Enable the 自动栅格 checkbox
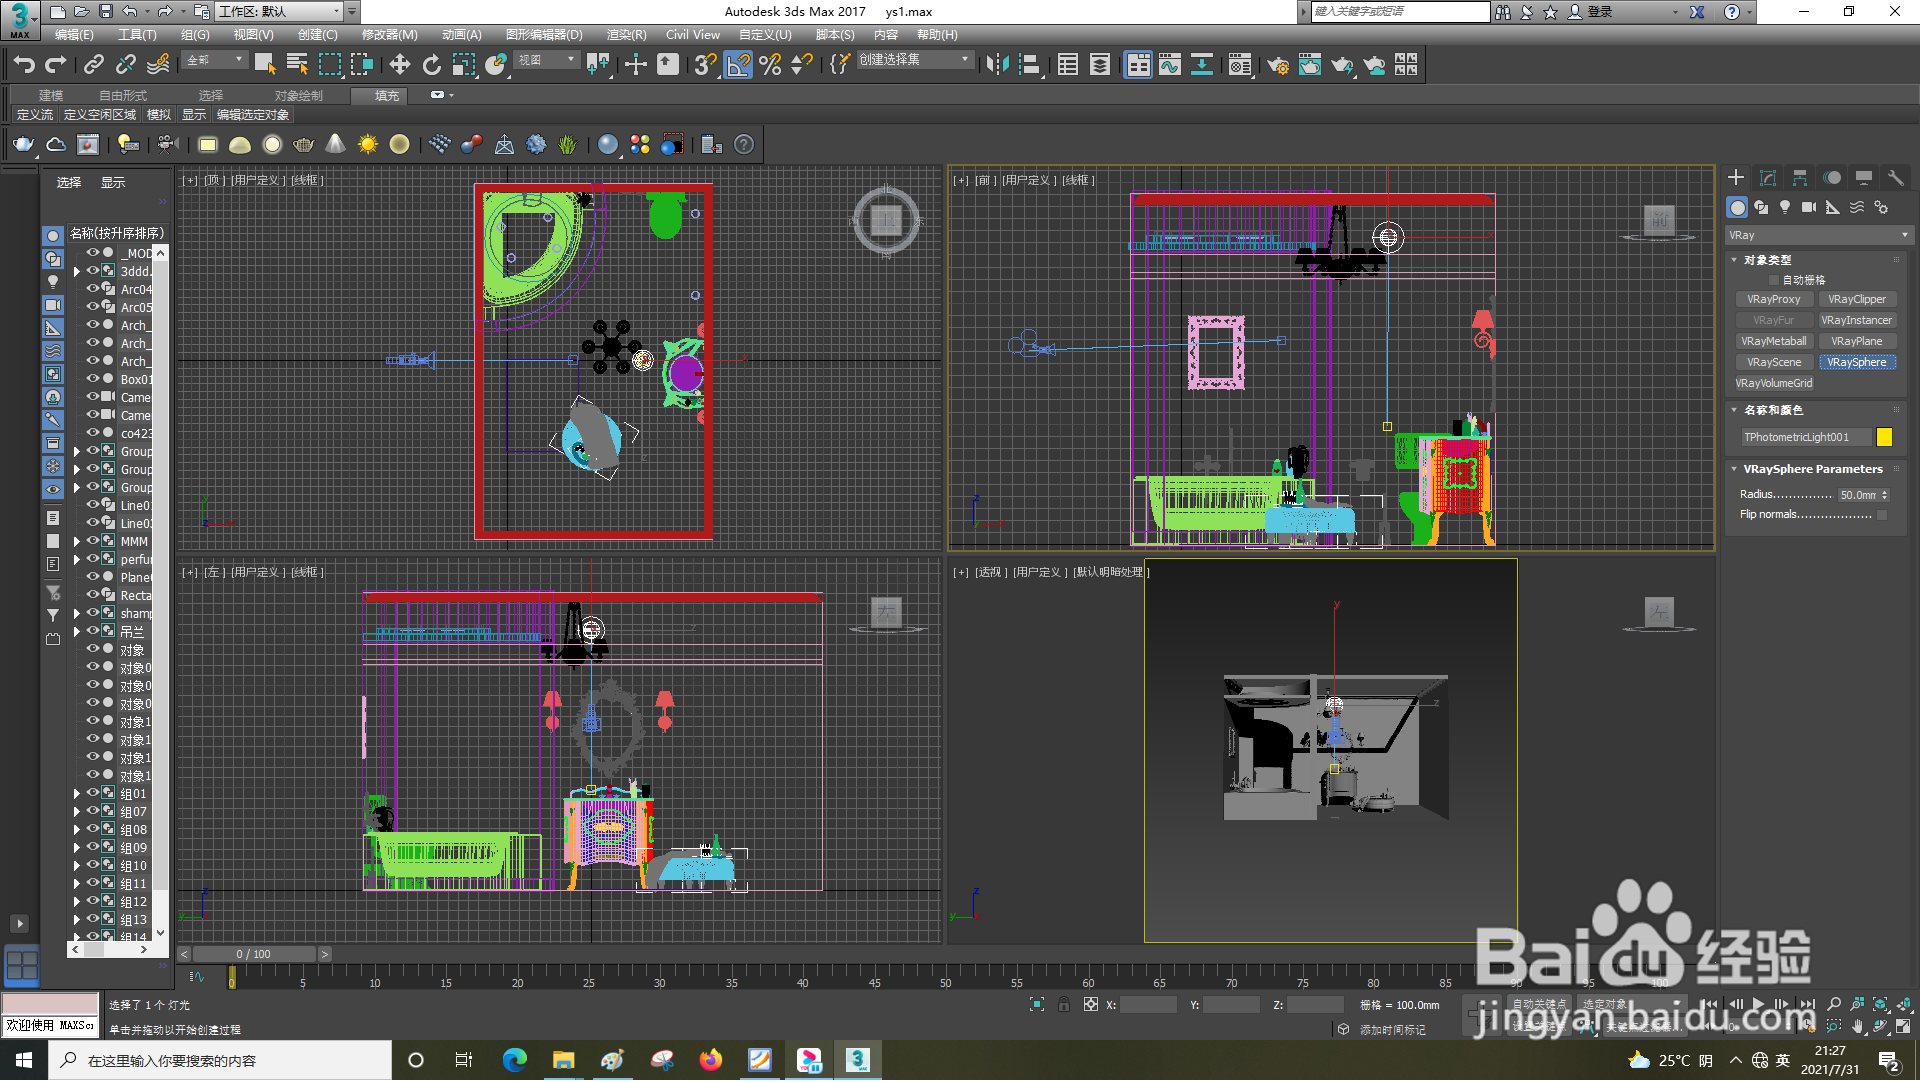The image size is (1920, 1082). point(1775,281)
